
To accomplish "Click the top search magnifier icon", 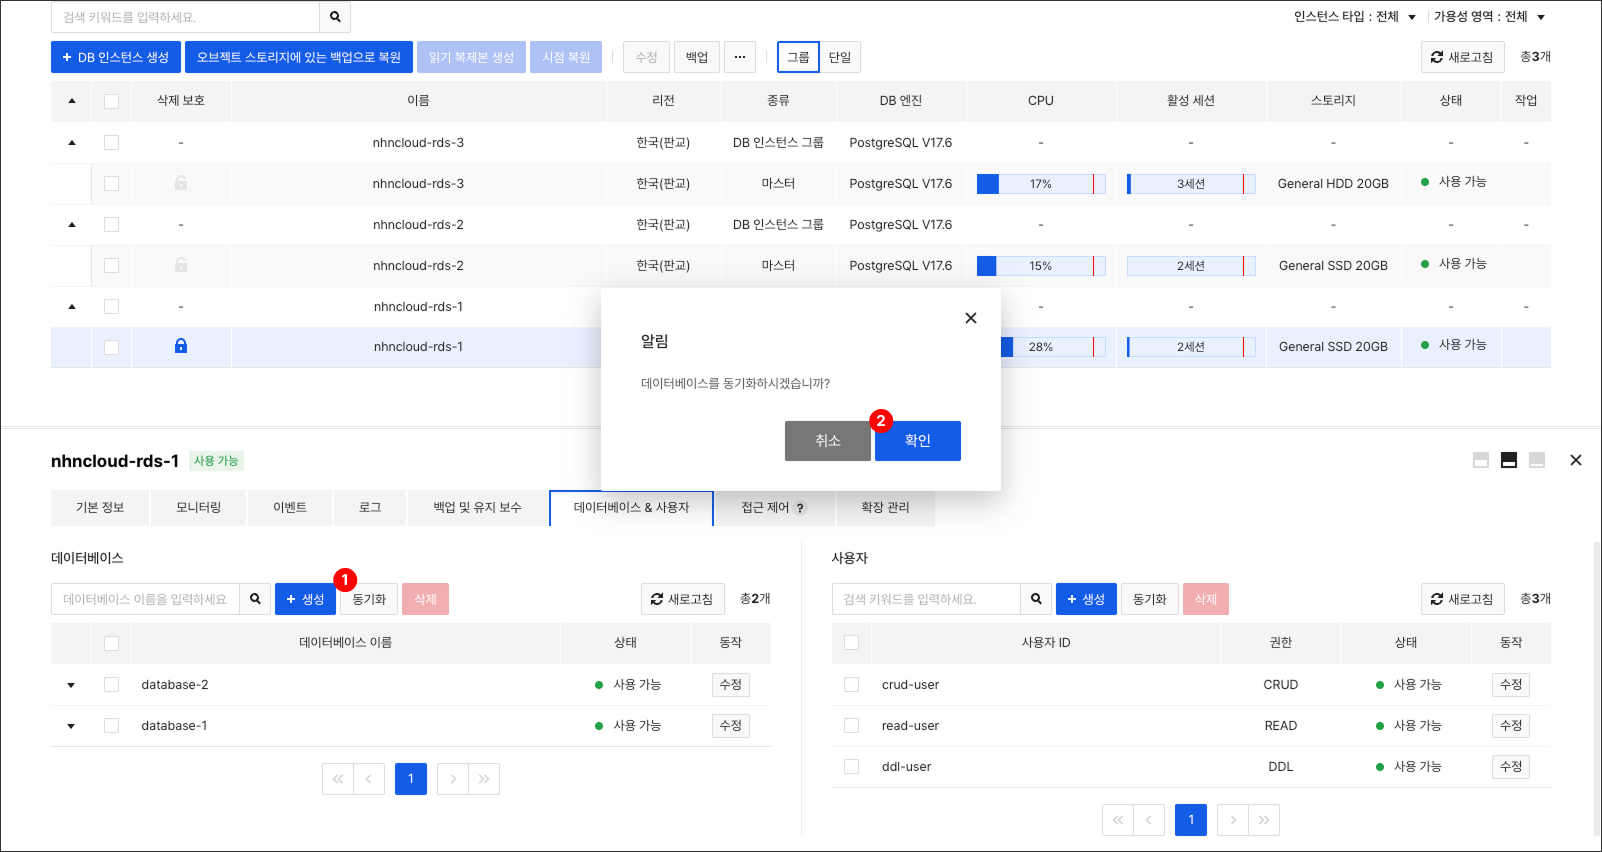I will (335, 17).
